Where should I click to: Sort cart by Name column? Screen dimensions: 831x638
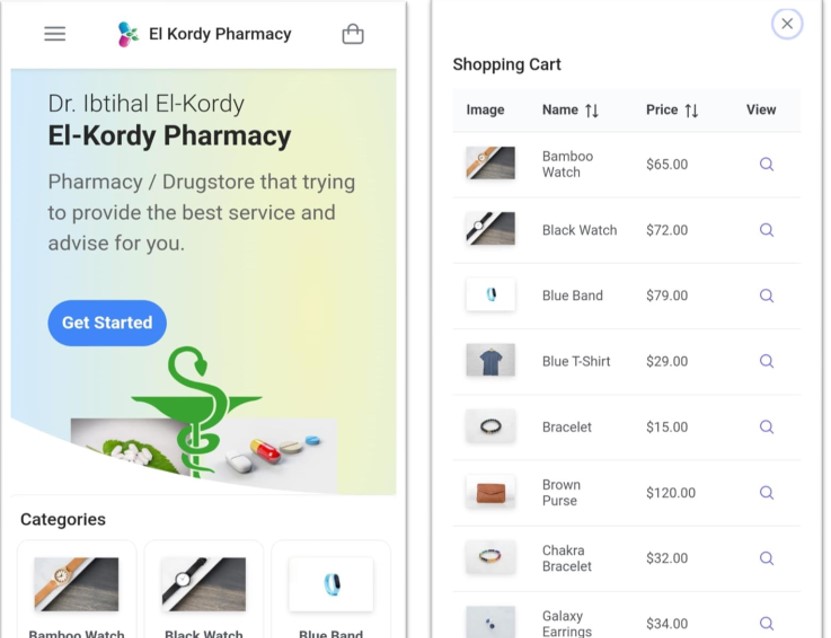pyautogui.click(x=570, y=110)
